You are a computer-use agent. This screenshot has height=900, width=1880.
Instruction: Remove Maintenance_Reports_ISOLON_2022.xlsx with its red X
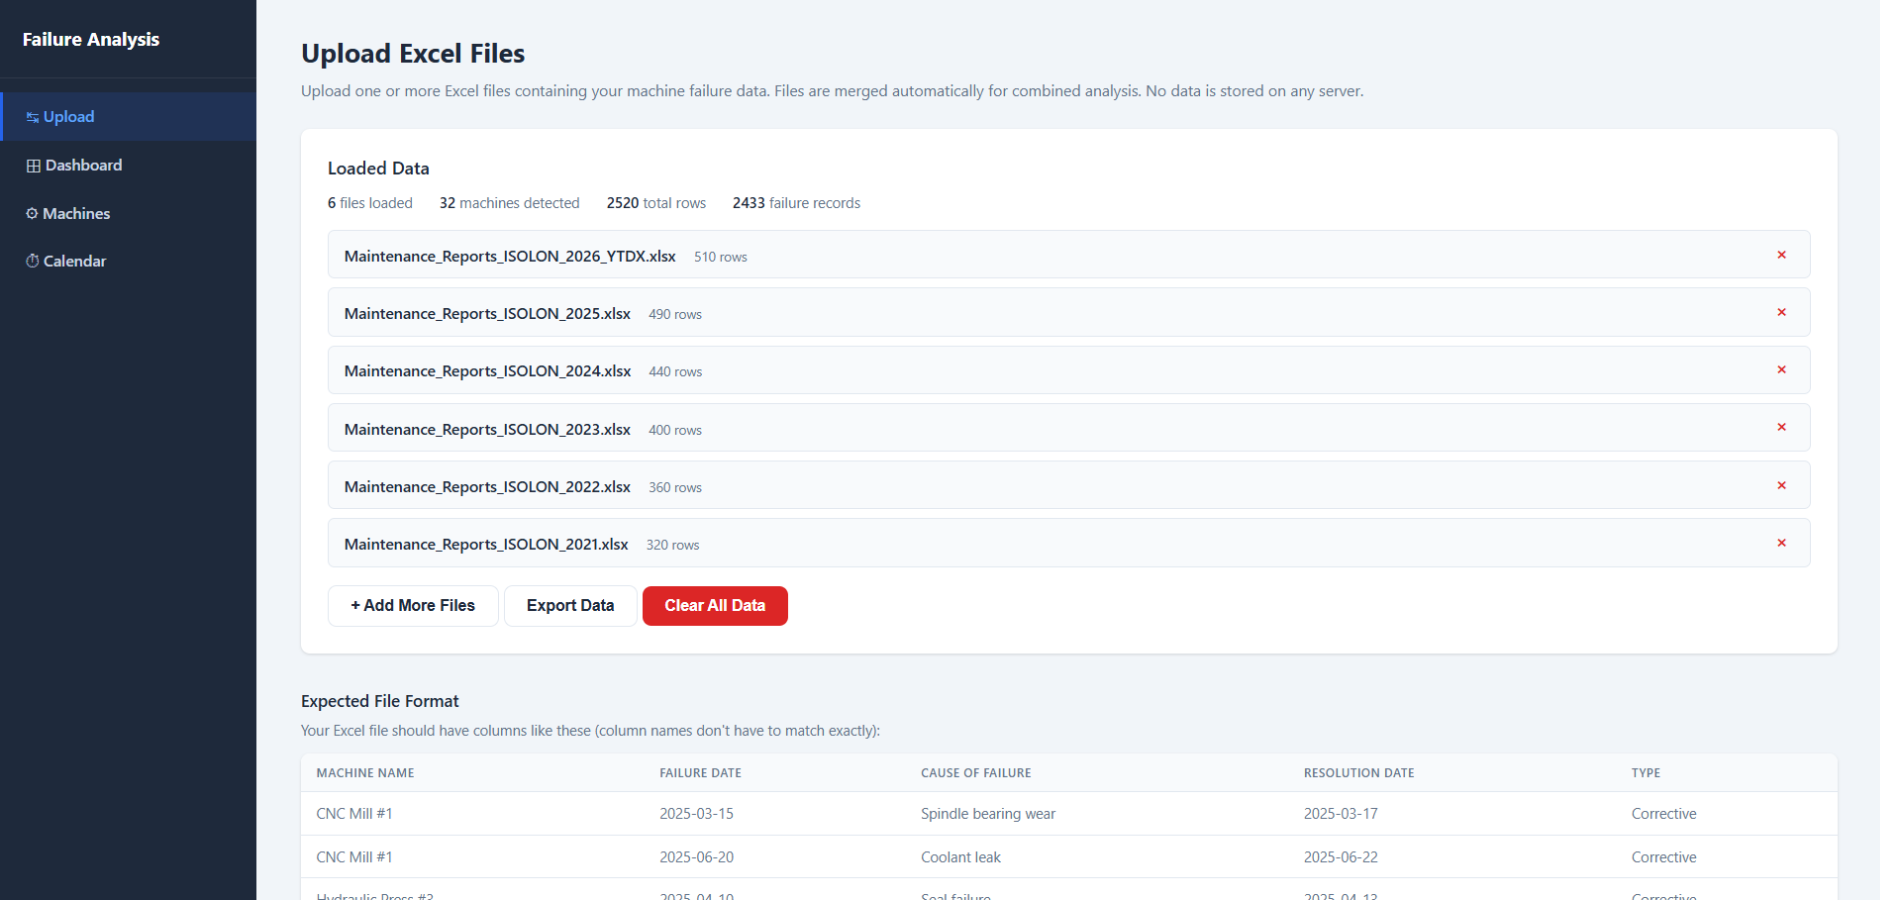(x=1781, y=485)
